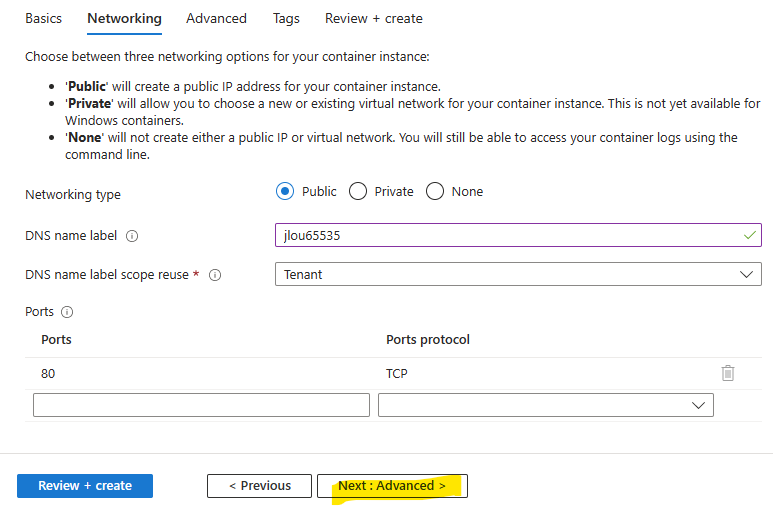The width and height of the screenshot is (773, 506).
Task: Click the green validation checkmark in DNS field
Action: 749,235
